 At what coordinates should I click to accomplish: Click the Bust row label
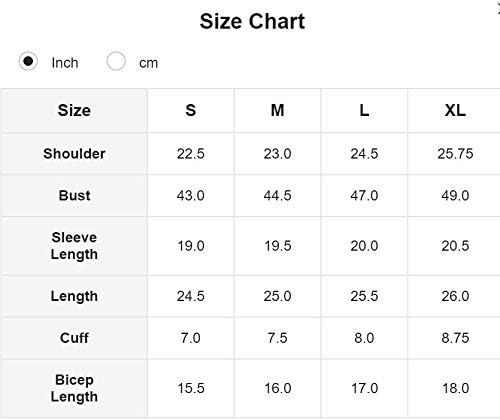coord(74,195)
